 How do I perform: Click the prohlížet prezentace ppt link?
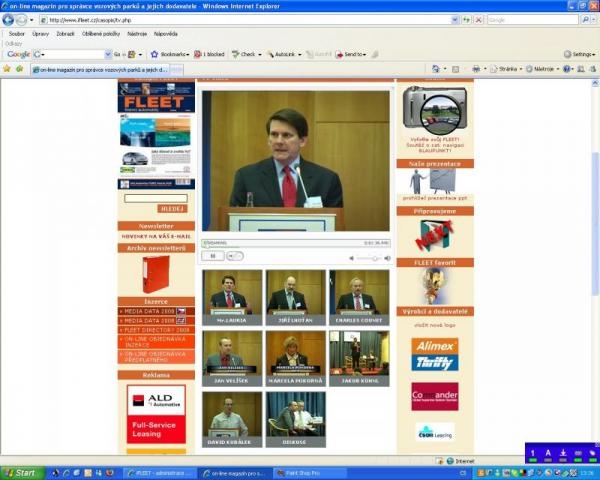pyautogui.click(x=435, y=198)
